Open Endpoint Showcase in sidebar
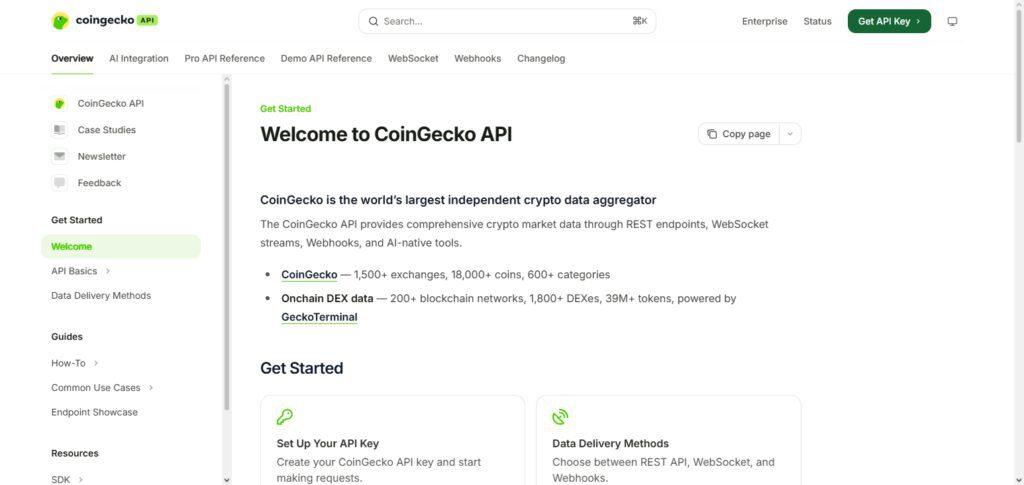Viewport: 1024px width, 485px height. pos(95,413)
